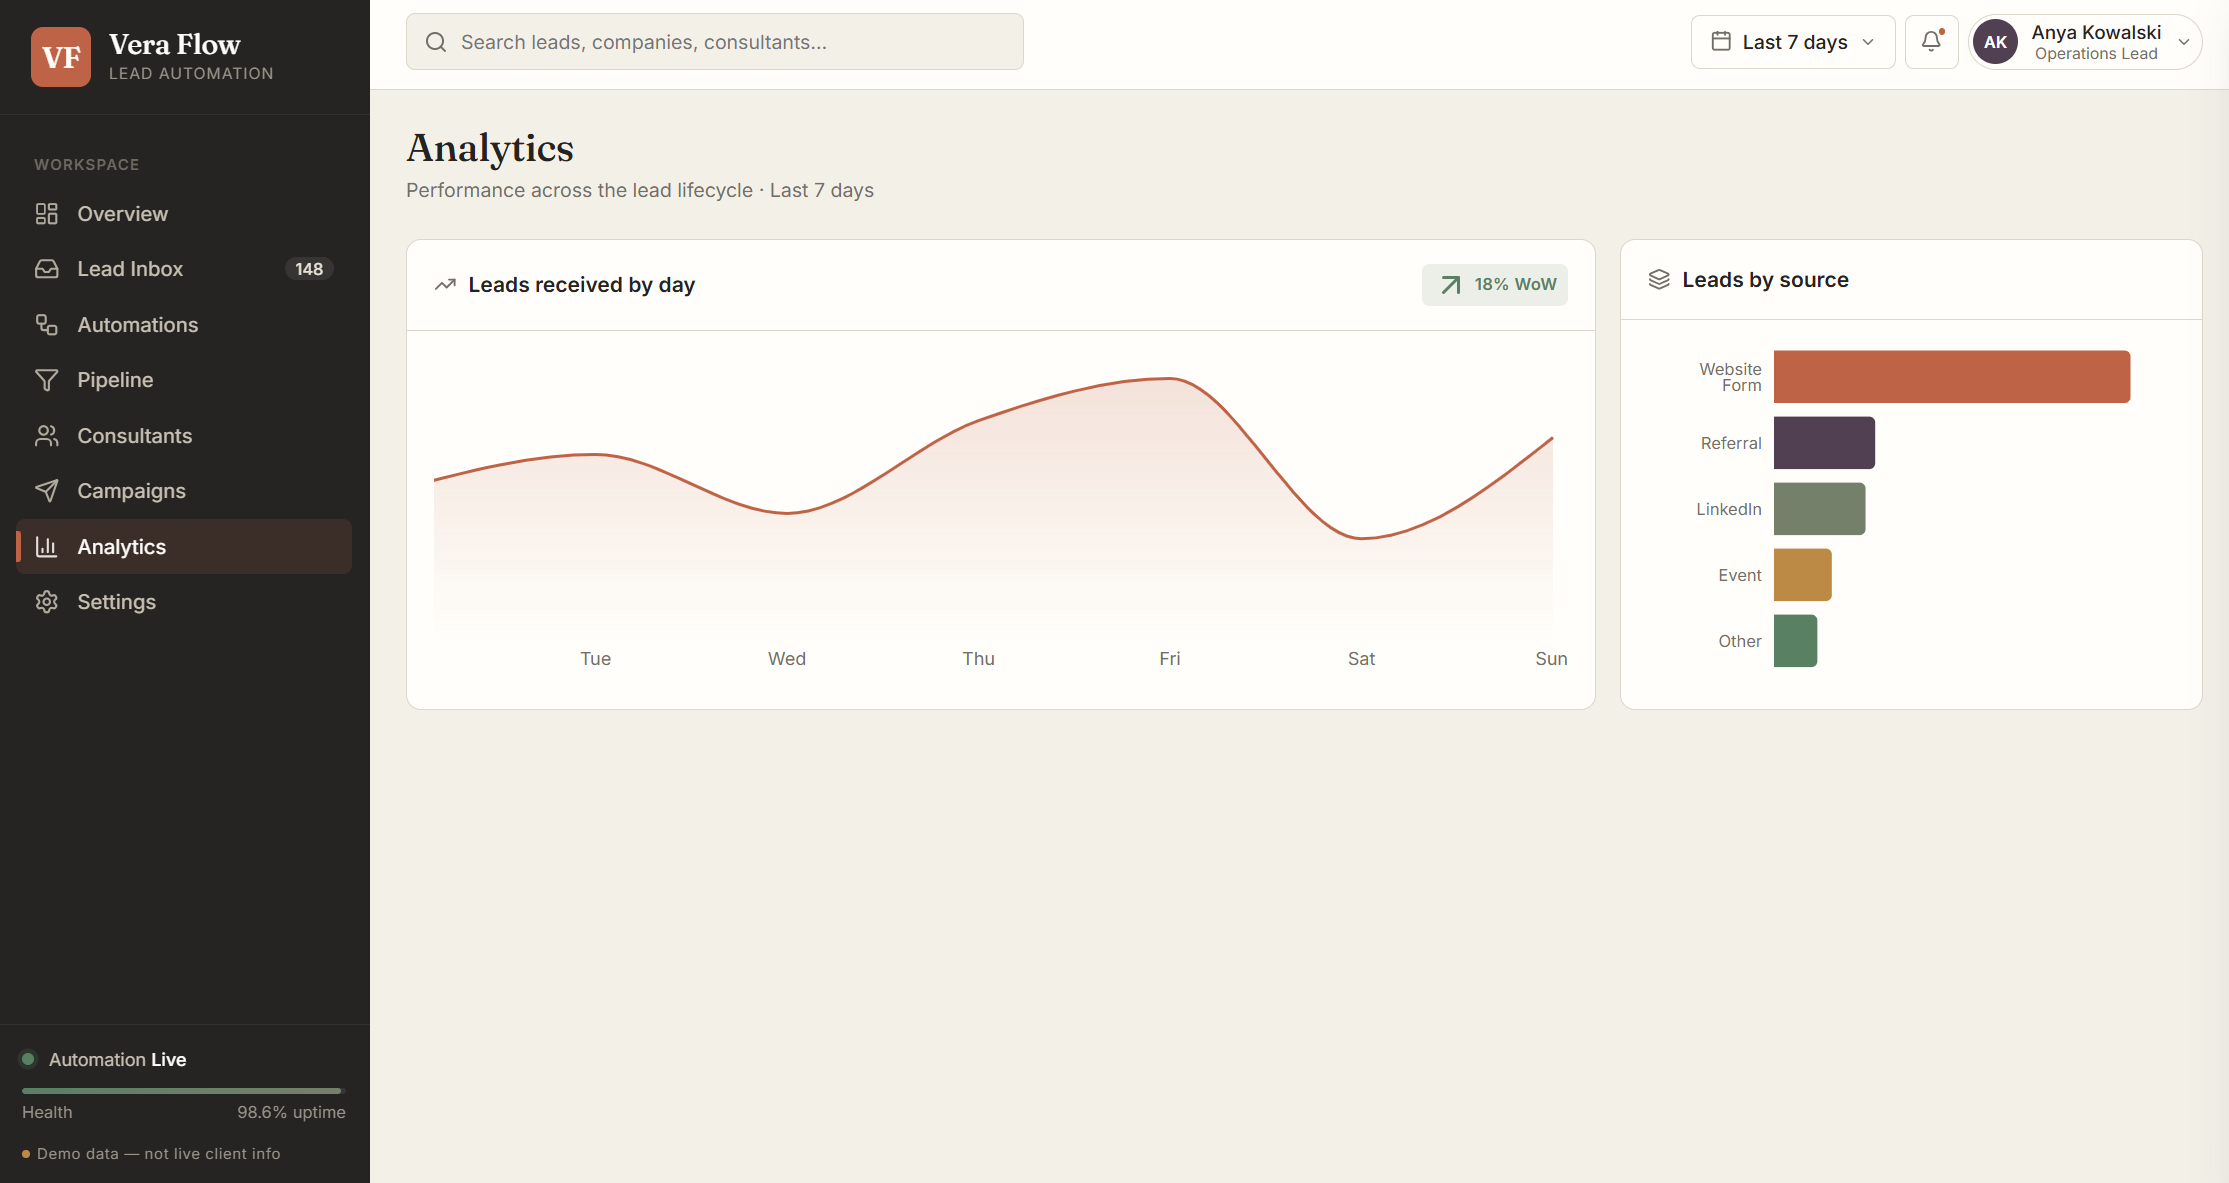Click the Sat axis label
2229x1183 pixels.
pyautogui.click(x=1361, y=659)
